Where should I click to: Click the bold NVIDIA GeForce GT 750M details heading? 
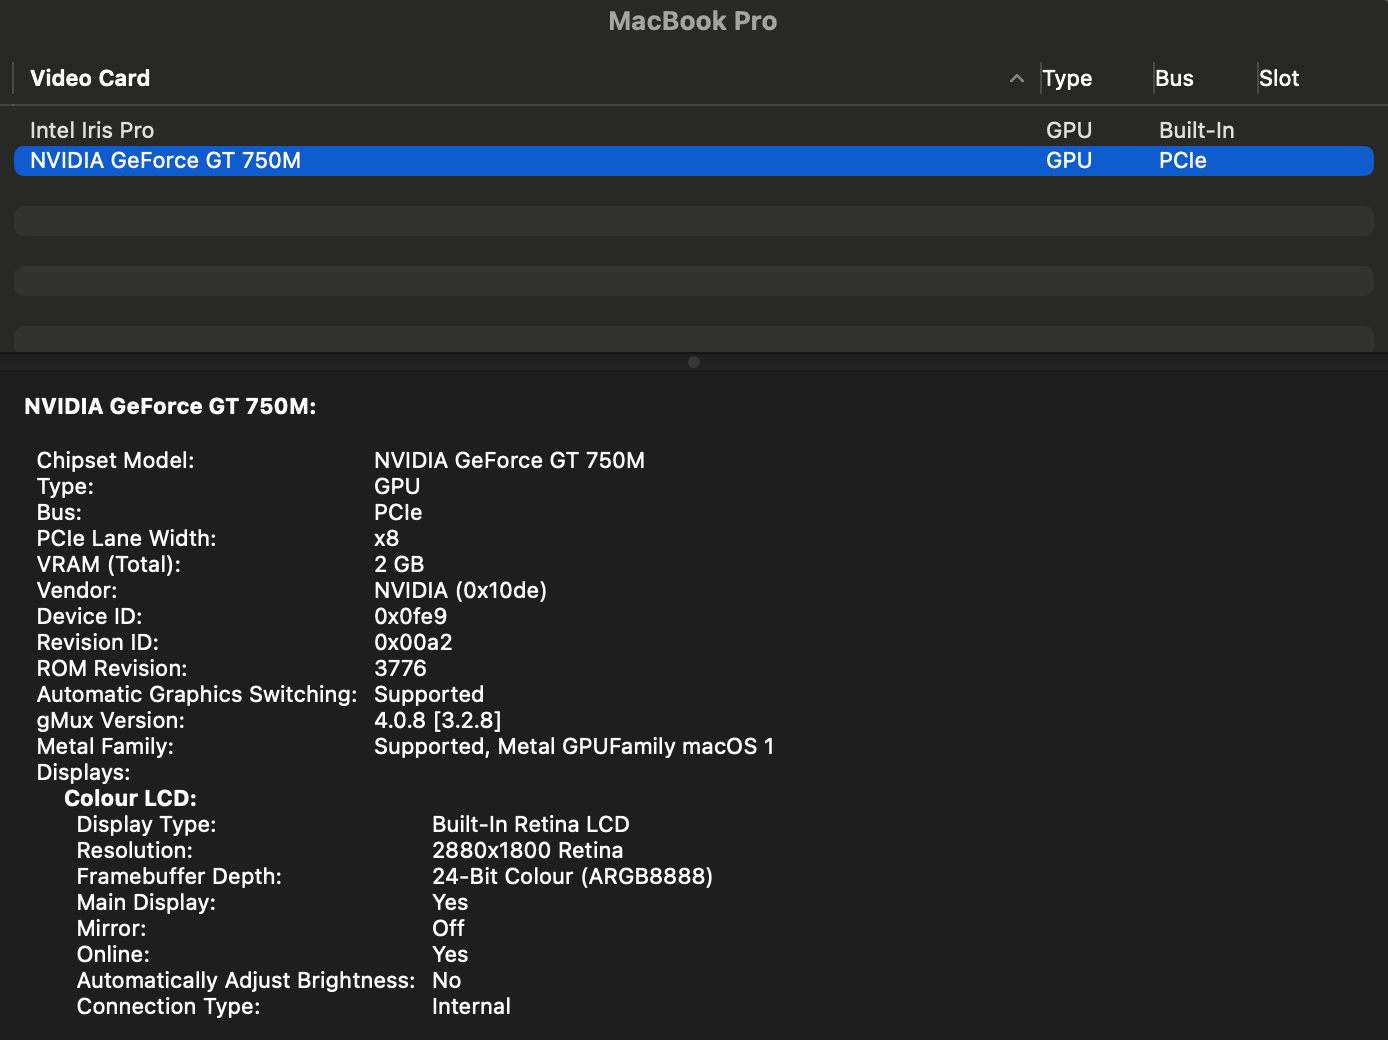coord(170,406)
